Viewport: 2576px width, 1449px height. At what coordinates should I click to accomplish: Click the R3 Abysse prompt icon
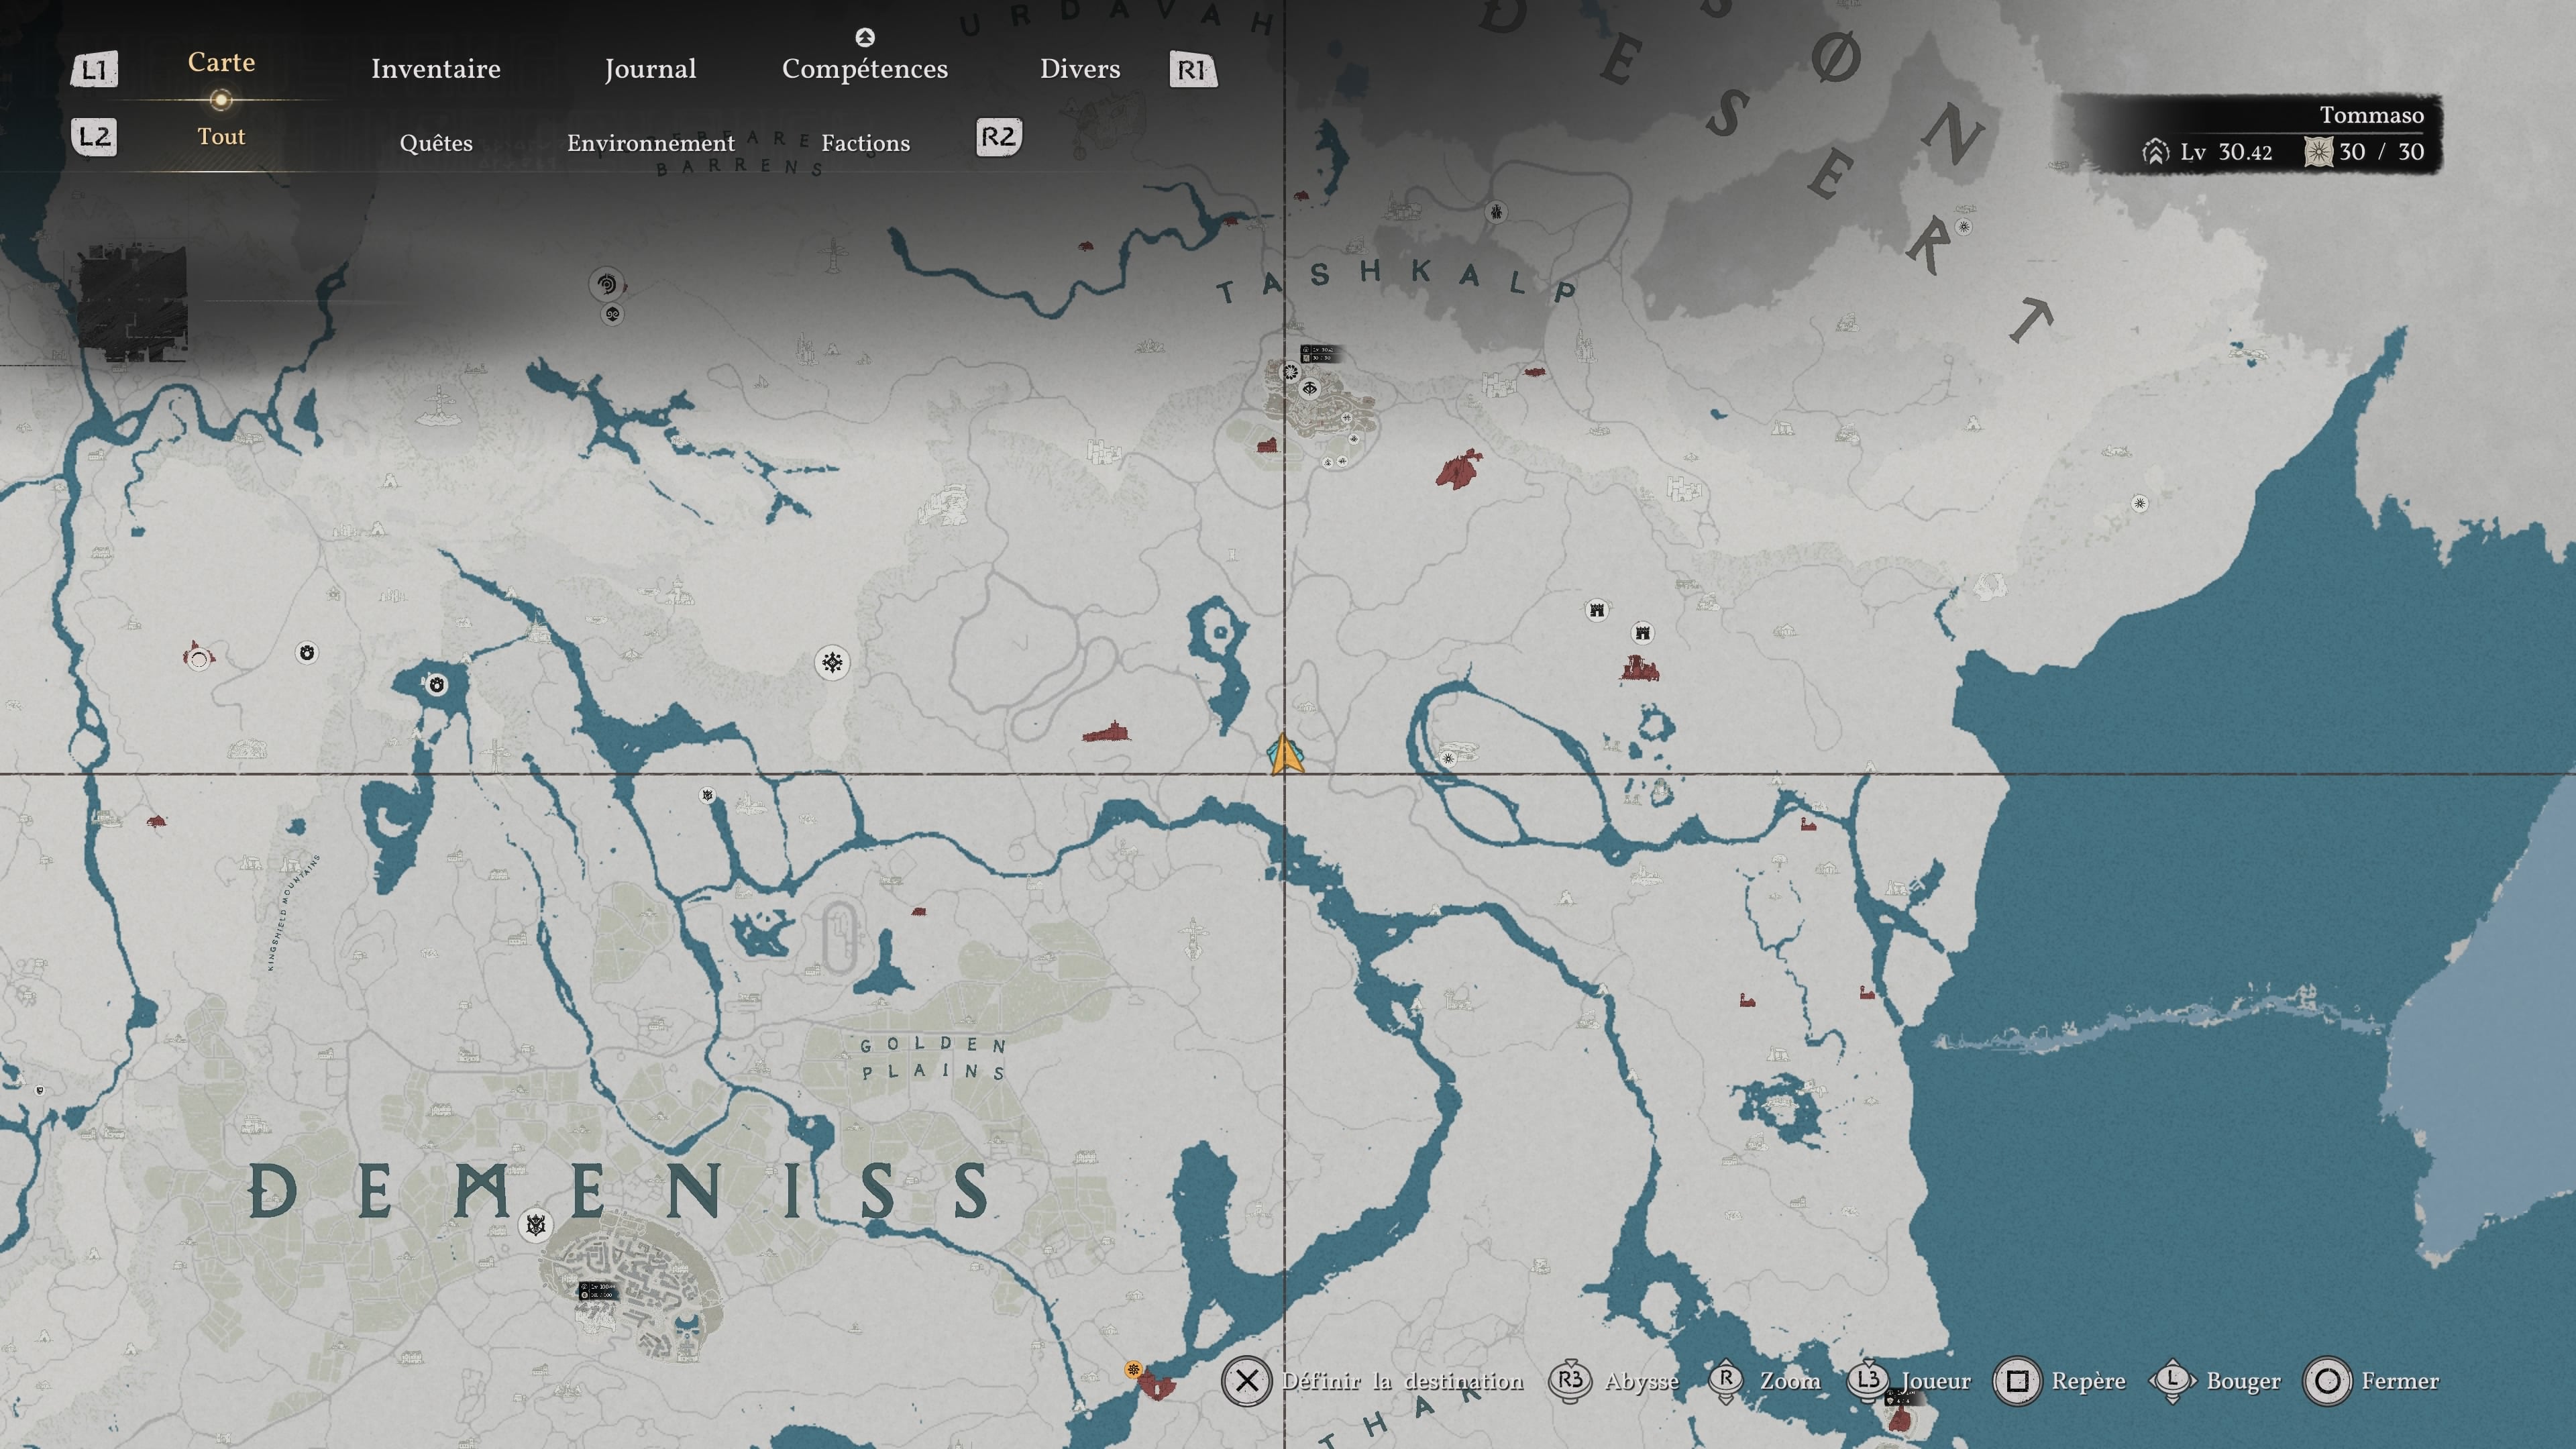tap(1570, 1381)
